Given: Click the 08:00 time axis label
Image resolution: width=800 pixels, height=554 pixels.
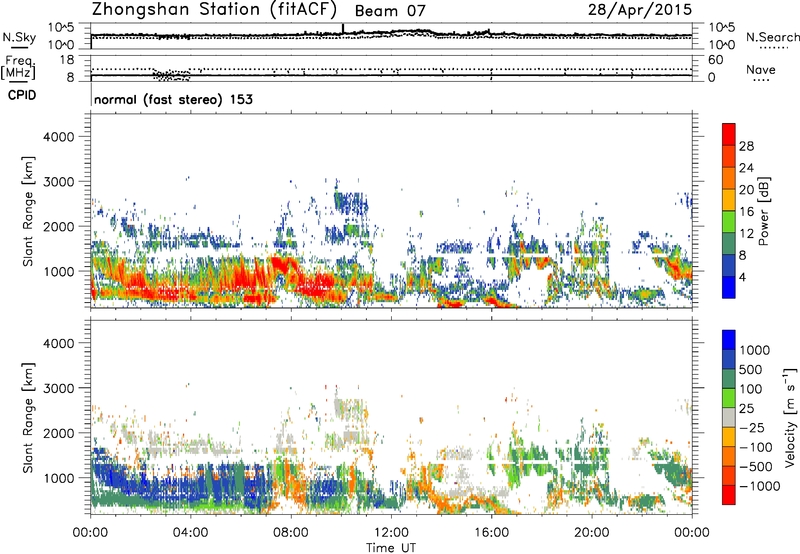Looking at the screenshot, I should [291, 533].
